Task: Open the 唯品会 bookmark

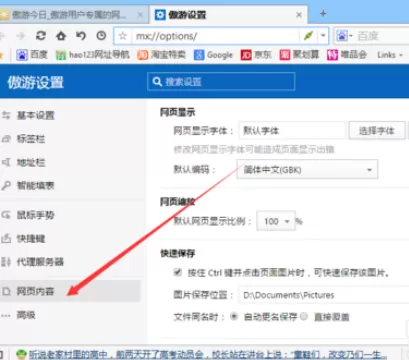Action: pyautogui.click(x=347, y=55)
